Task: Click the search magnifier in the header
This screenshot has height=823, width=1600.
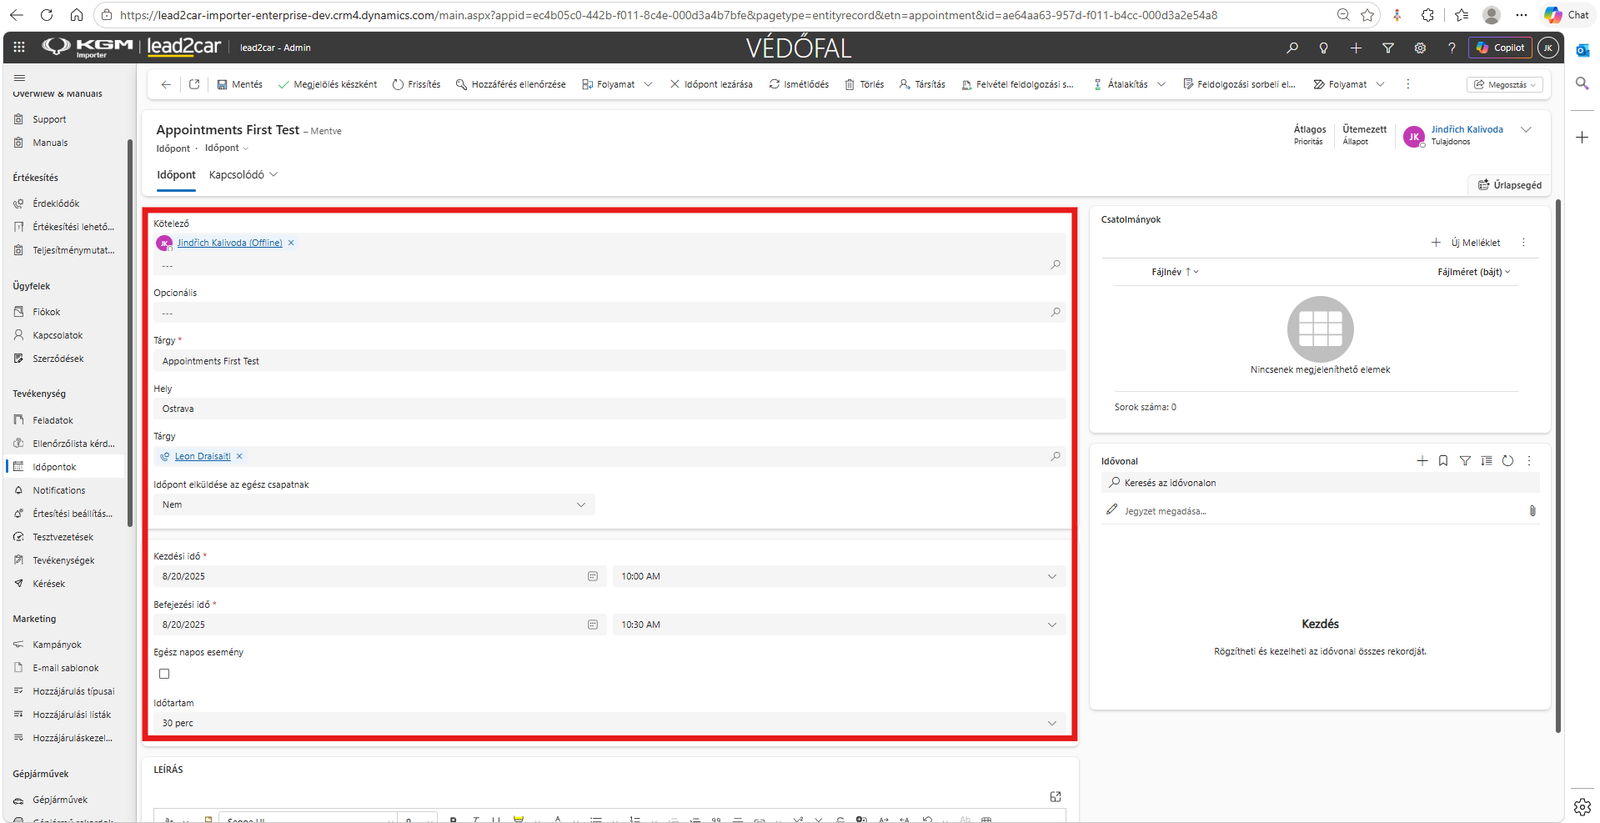Action: (x=1292, y=48)
